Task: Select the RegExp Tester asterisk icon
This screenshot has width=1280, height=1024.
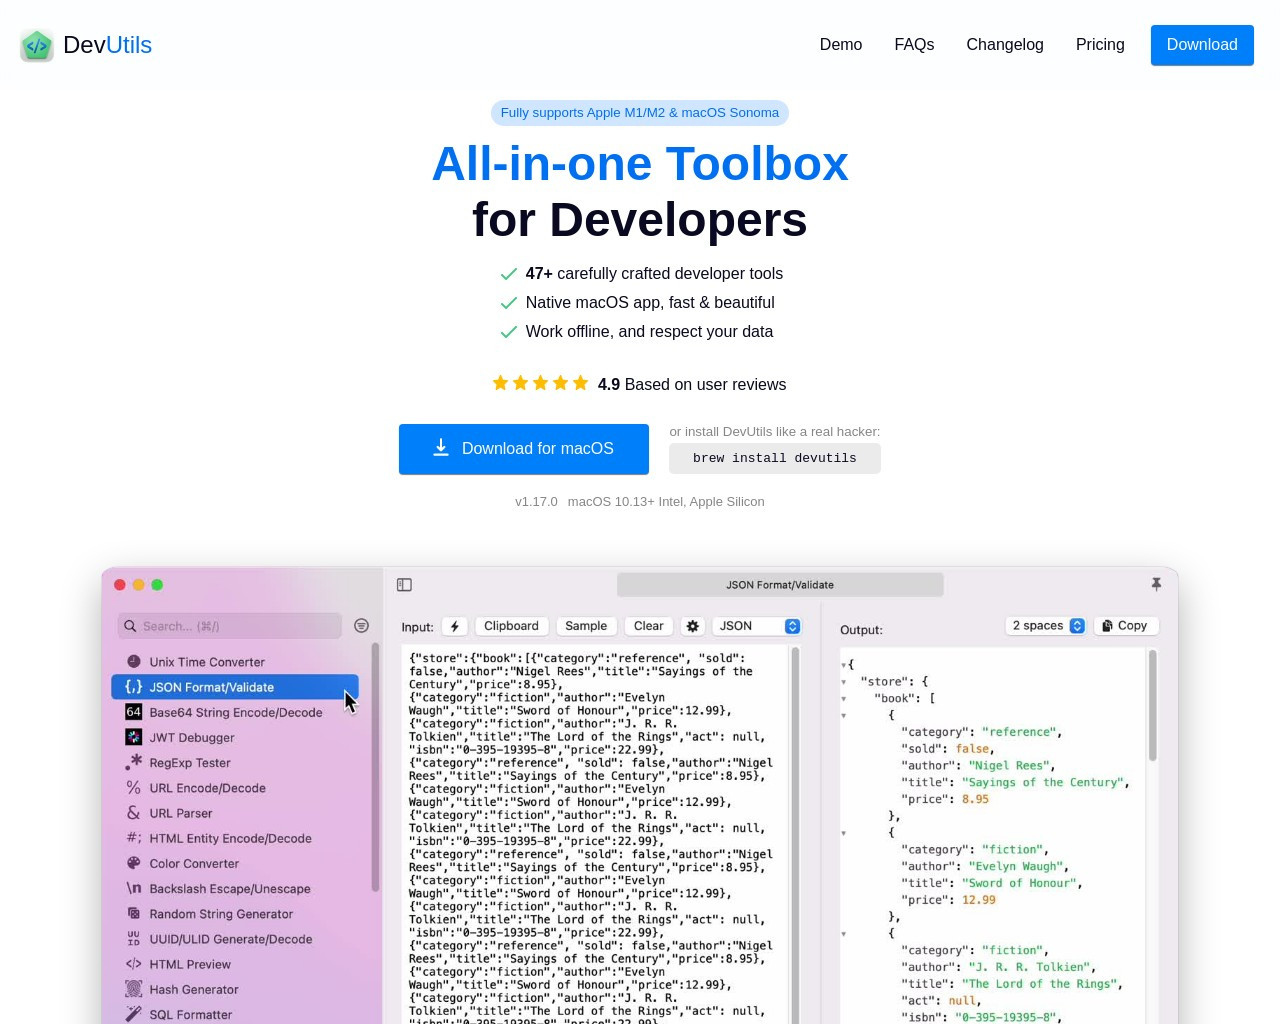Action: [x=134, y=762]
